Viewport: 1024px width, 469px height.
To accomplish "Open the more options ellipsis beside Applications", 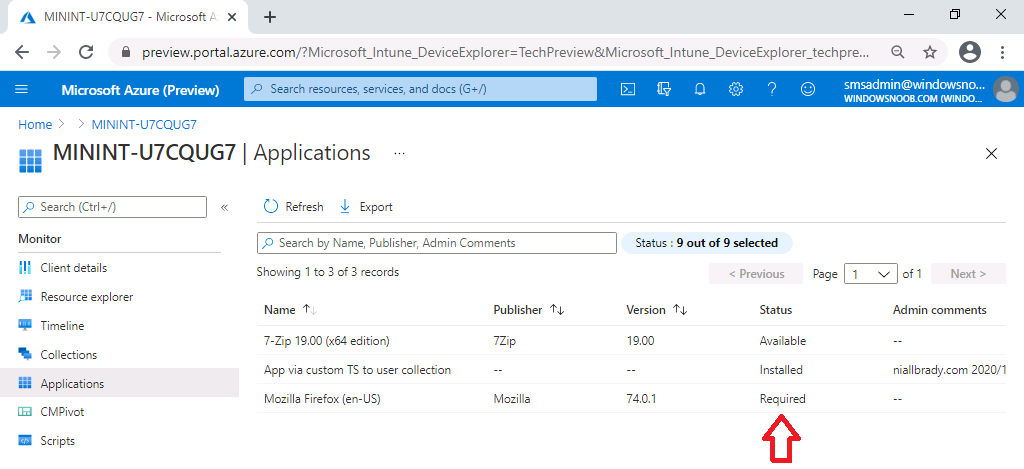I will coord(400,154).
